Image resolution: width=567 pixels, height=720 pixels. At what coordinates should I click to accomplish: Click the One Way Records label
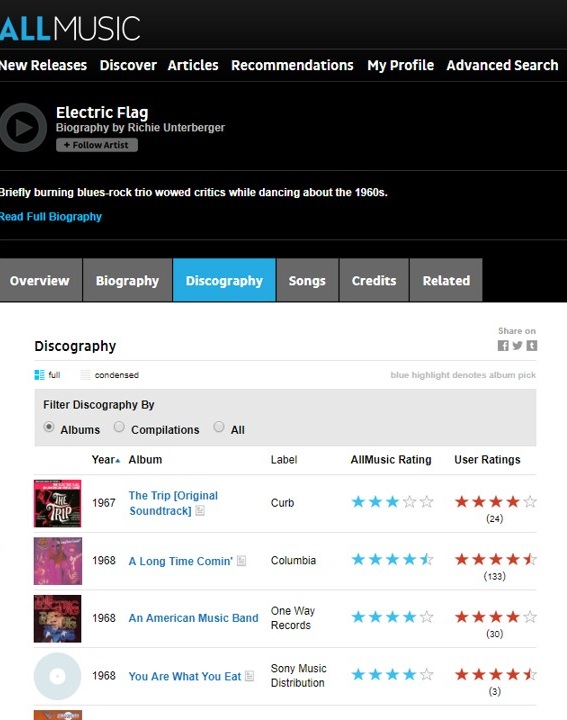pyautogui.click(x=293, y=618)
